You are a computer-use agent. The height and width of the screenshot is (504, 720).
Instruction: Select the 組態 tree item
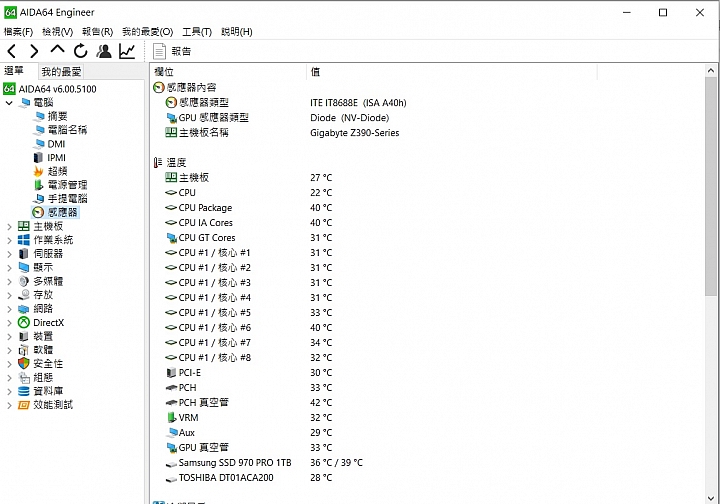pos(43,377)
